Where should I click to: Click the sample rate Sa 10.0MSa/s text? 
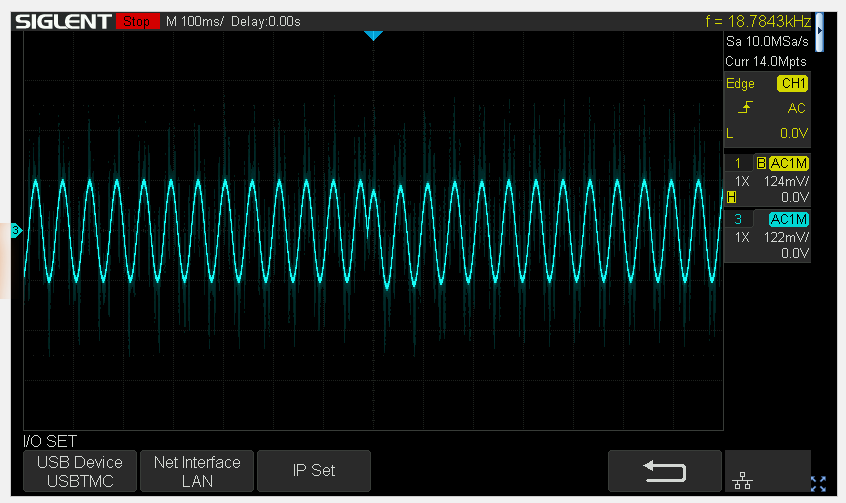(x=767, y=42)
